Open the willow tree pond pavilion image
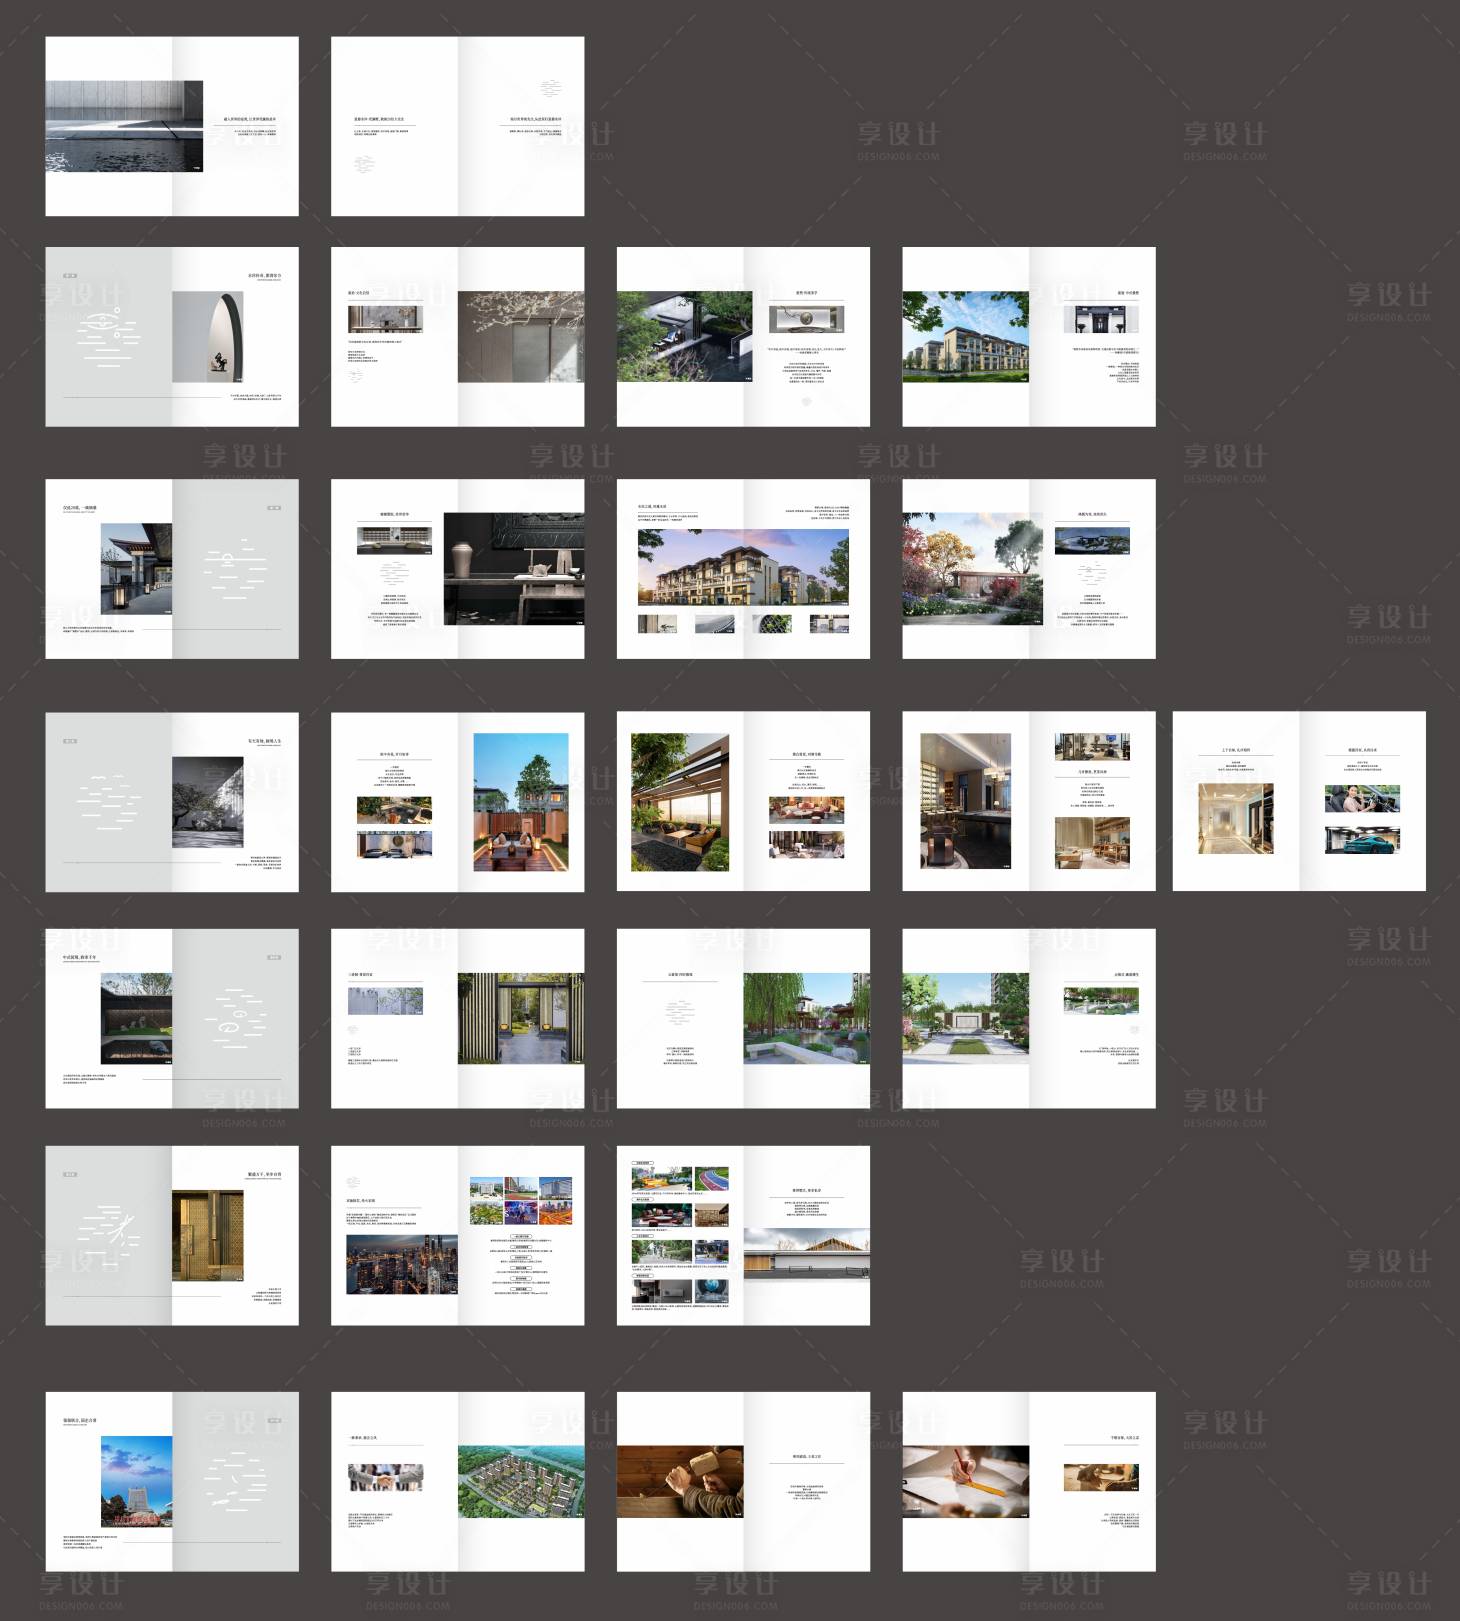The width and height of the screenshot is (1460, 1621). (806, 1018)
